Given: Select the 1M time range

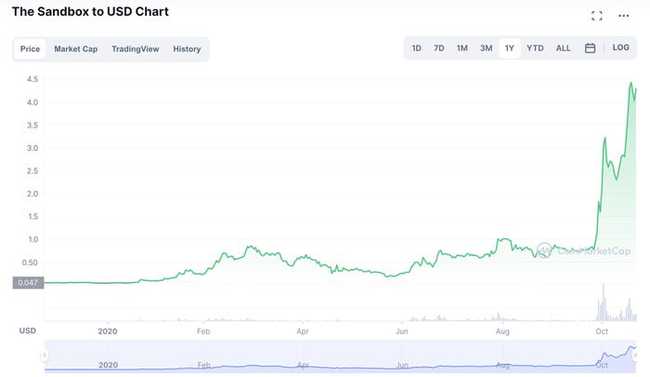Looking at the screenshot, I should point(462,48).
